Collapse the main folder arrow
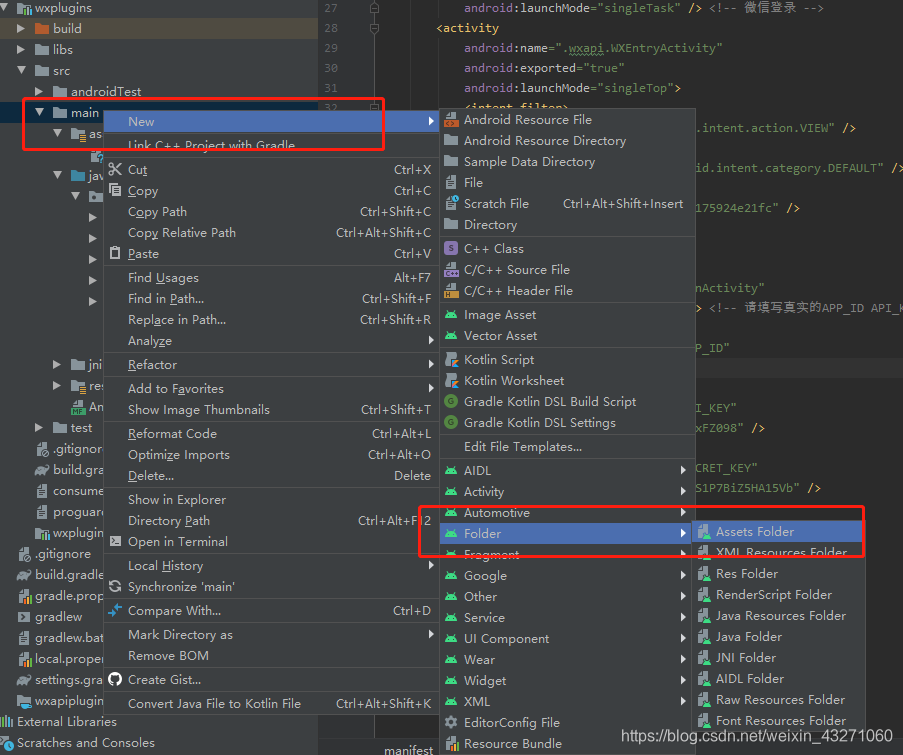 click(x=39, y=112)
